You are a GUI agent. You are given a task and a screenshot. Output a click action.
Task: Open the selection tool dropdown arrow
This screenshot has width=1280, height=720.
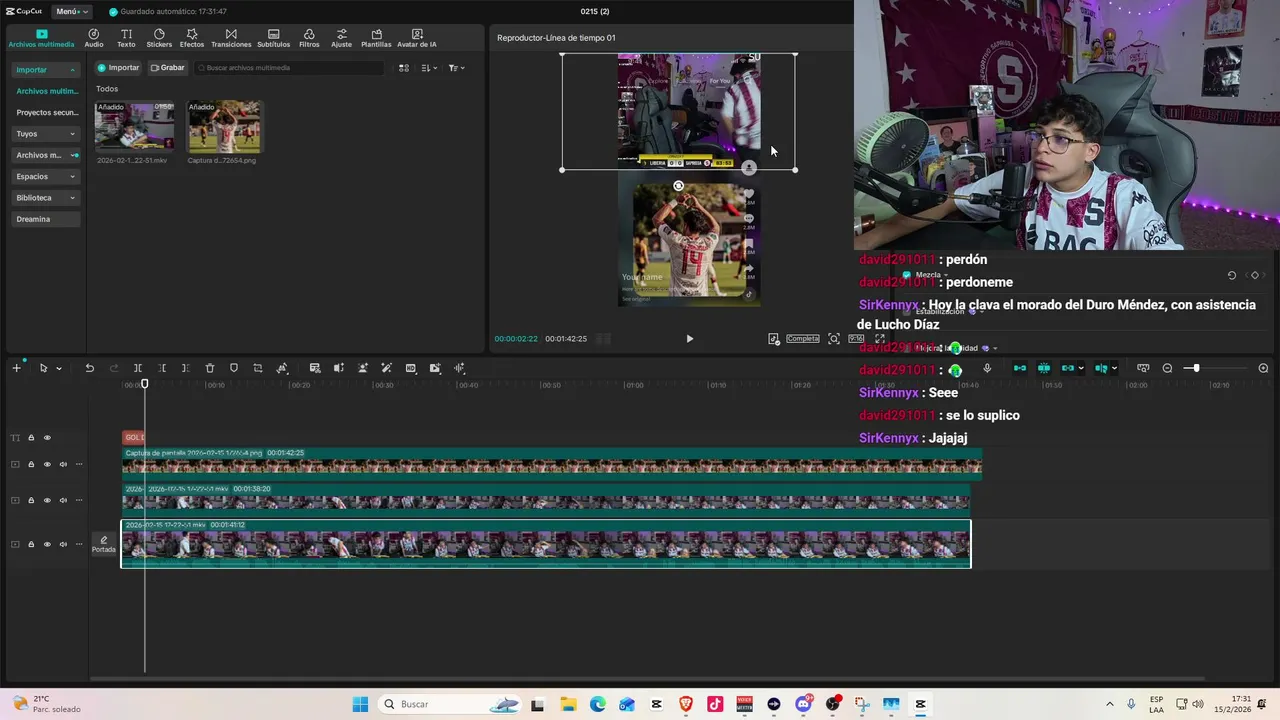tap(58, 369)
